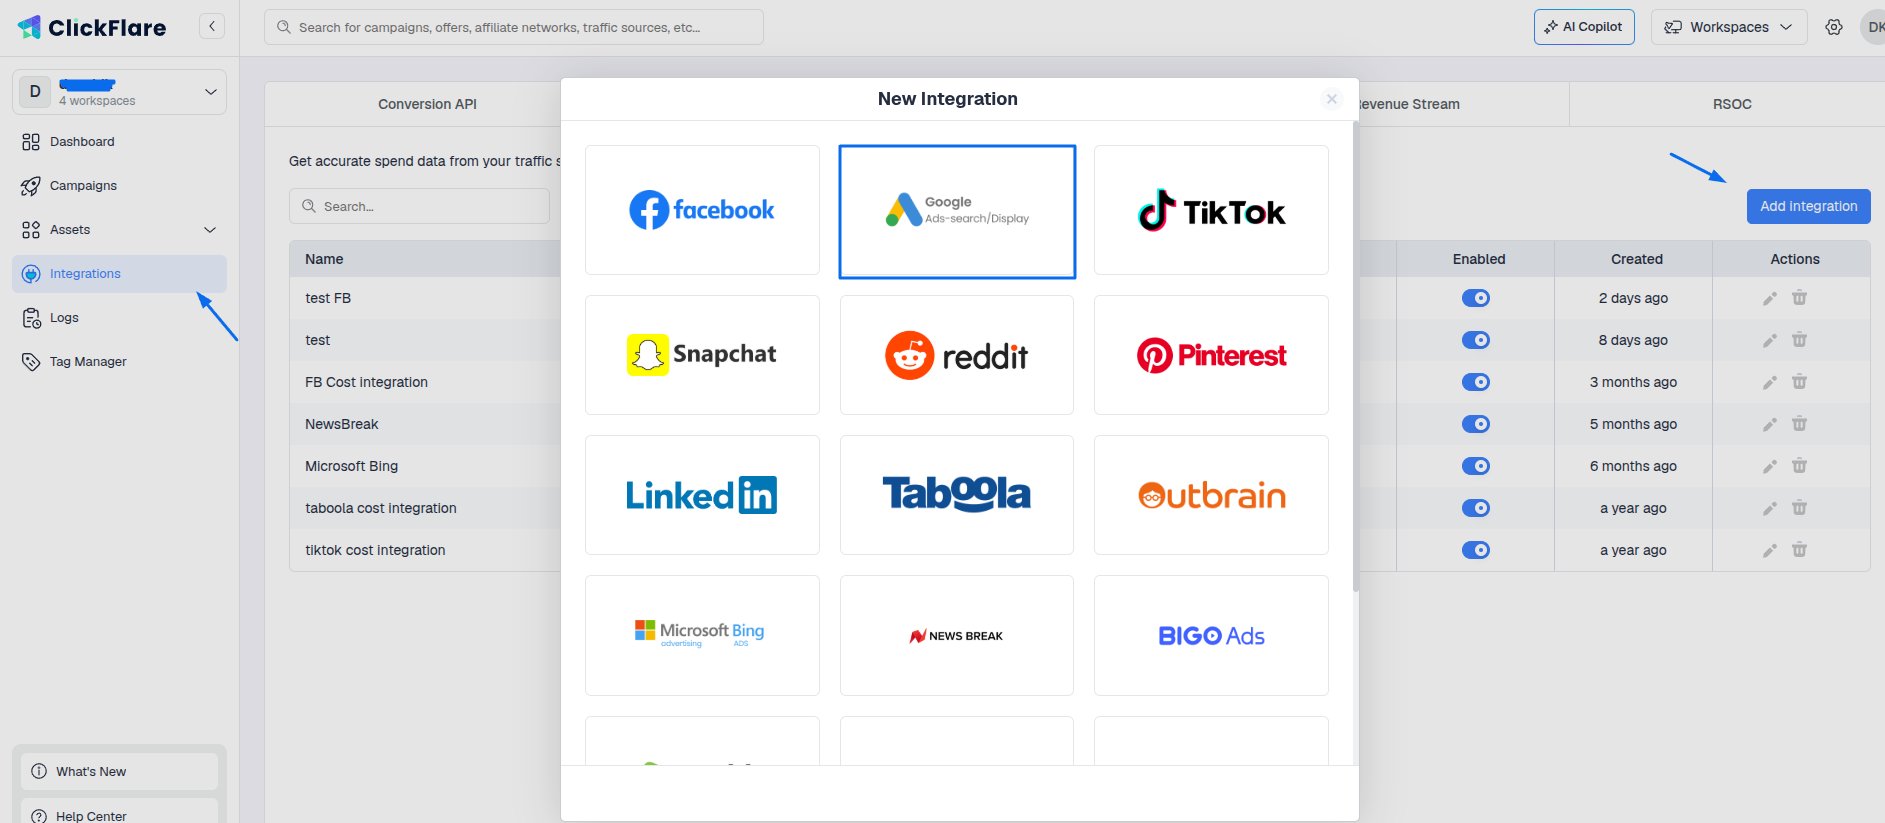Pick the TikTok integration card
Screen dimensions: 1885x823
pos(1211,210)
